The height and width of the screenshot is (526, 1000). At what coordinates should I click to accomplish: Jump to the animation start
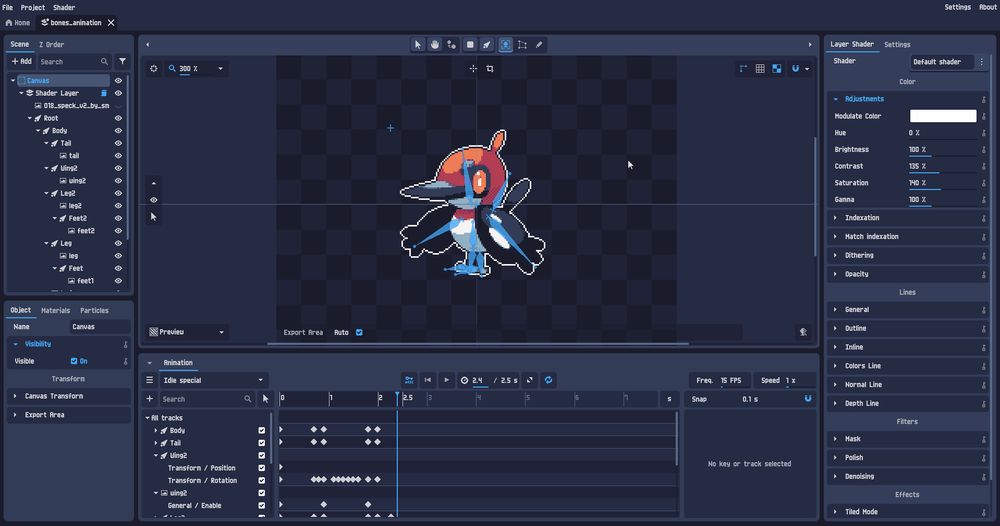[428, 380]
